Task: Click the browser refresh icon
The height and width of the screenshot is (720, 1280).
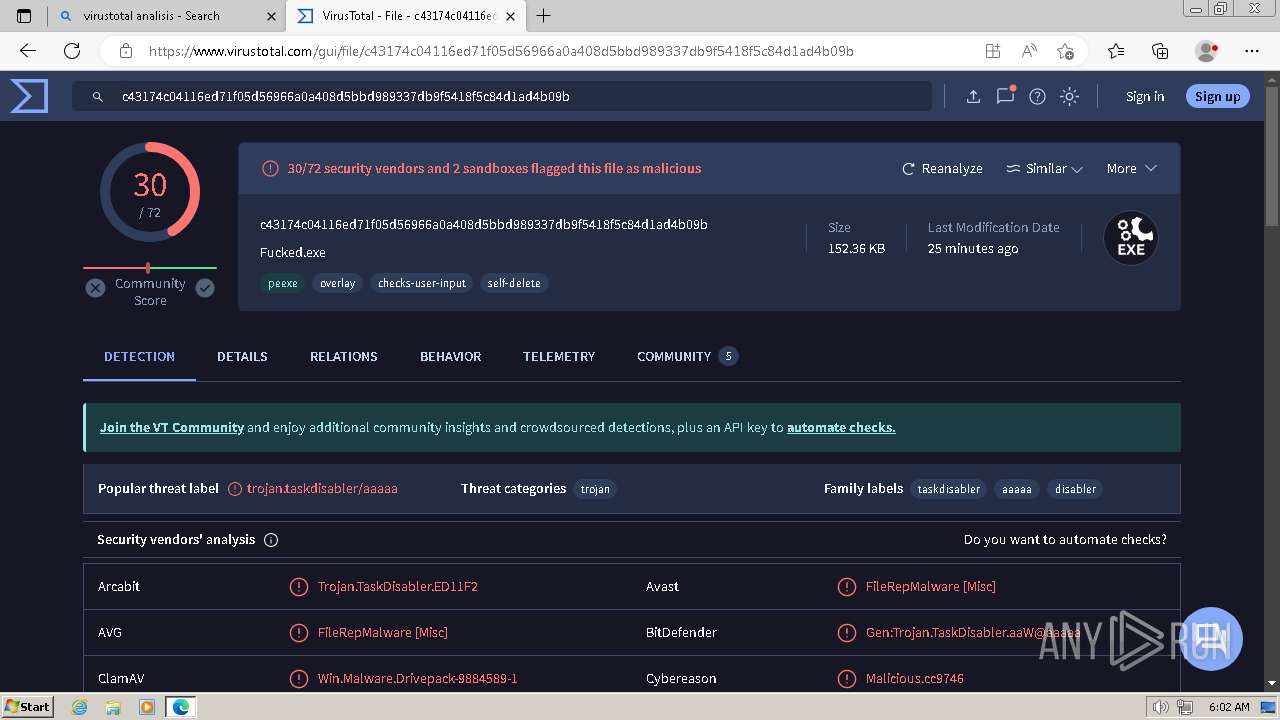Action: pyautogui.click(x=72, y=51)
